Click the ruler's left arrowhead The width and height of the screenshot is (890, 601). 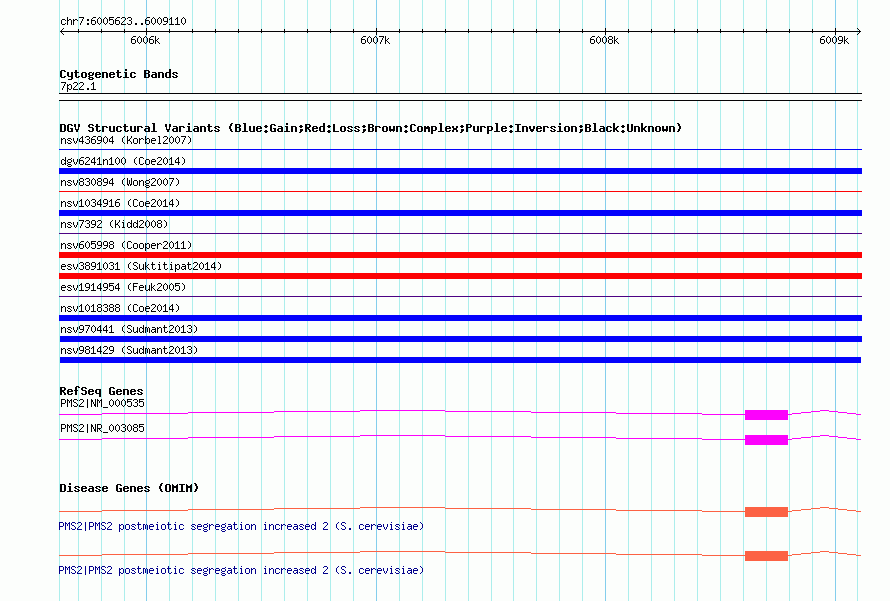[x=62, y=31]
